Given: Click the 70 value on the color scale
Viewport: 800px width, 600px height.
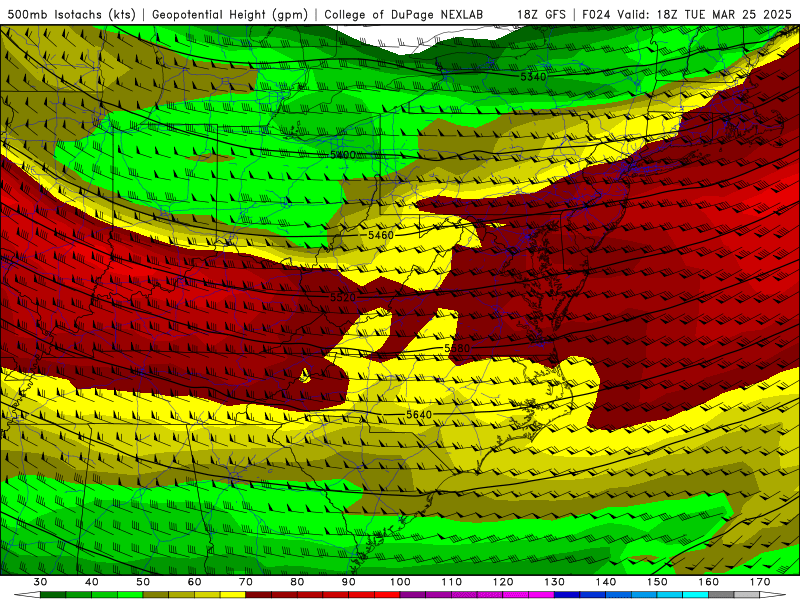Looking at the screenshot, I should (246, 582).
